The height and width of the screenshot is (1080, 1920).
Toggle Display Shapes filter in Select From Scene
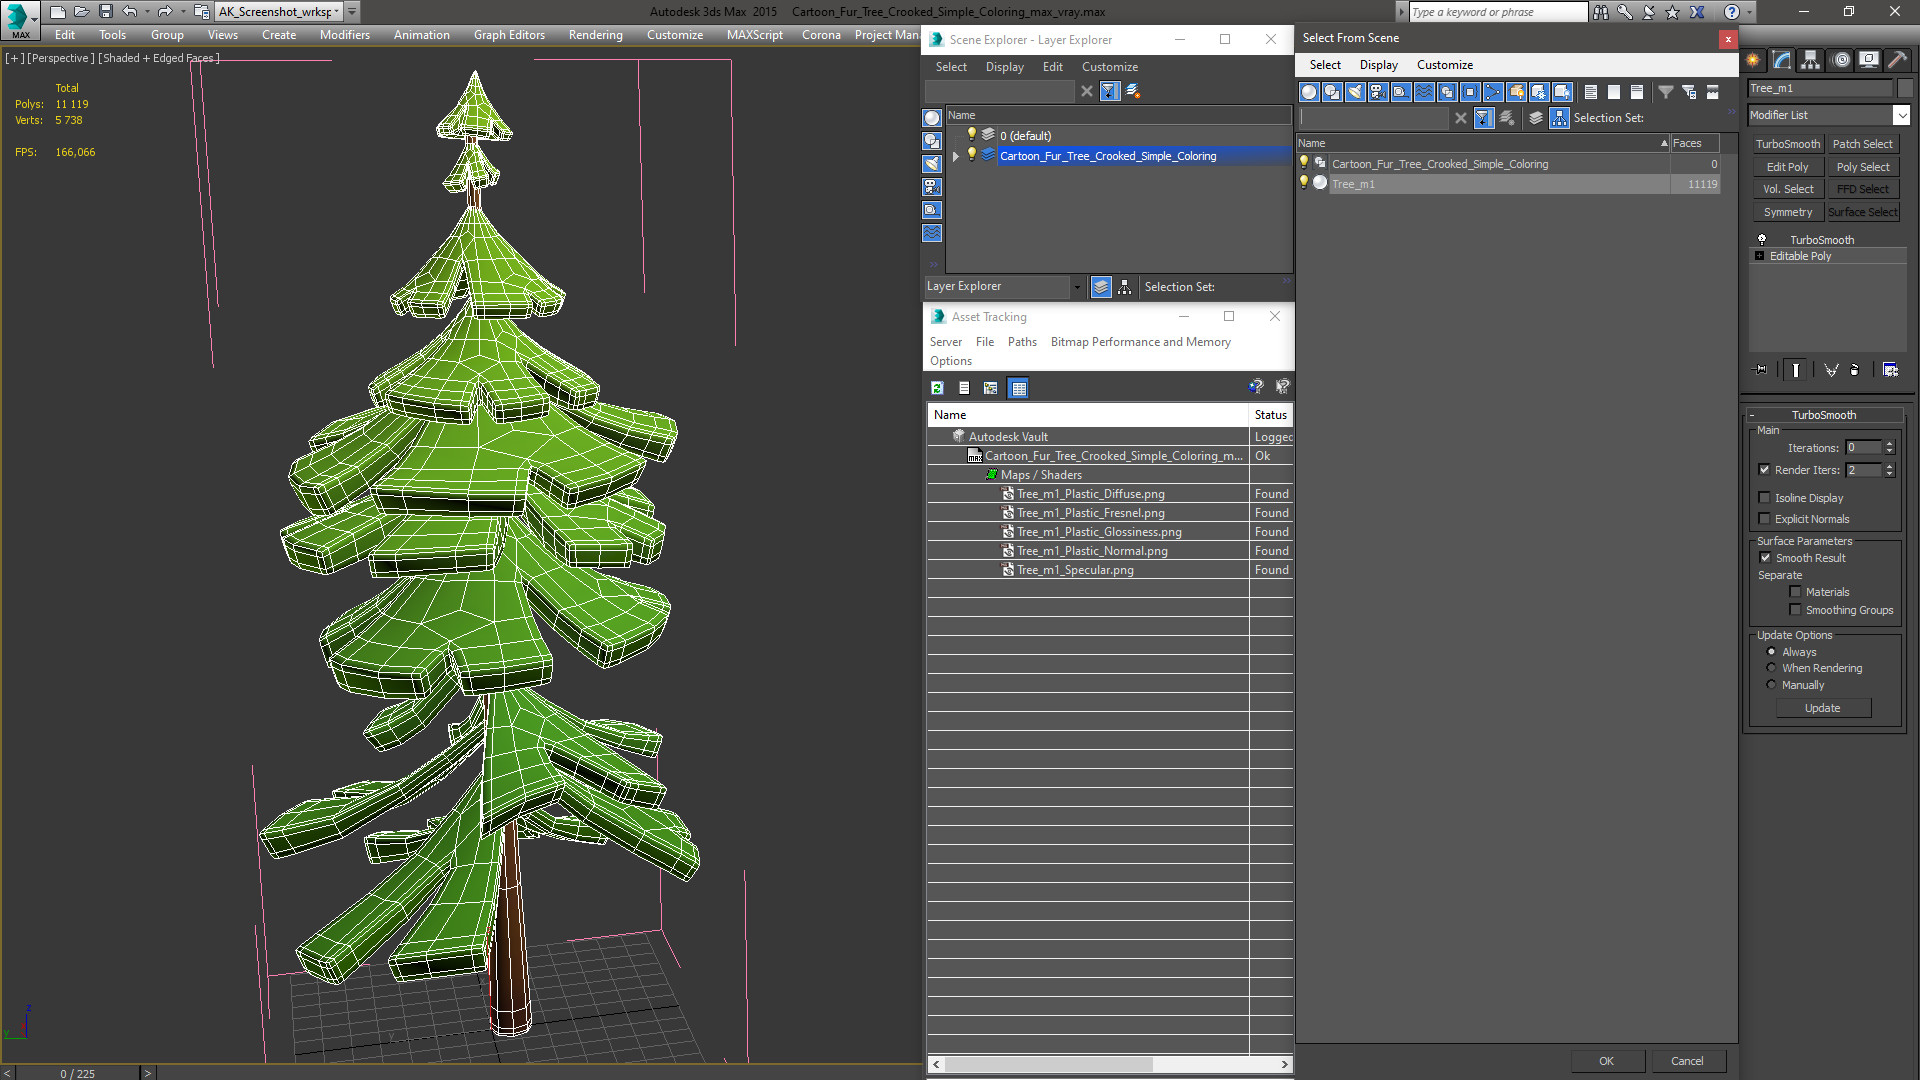[1332, 92]
